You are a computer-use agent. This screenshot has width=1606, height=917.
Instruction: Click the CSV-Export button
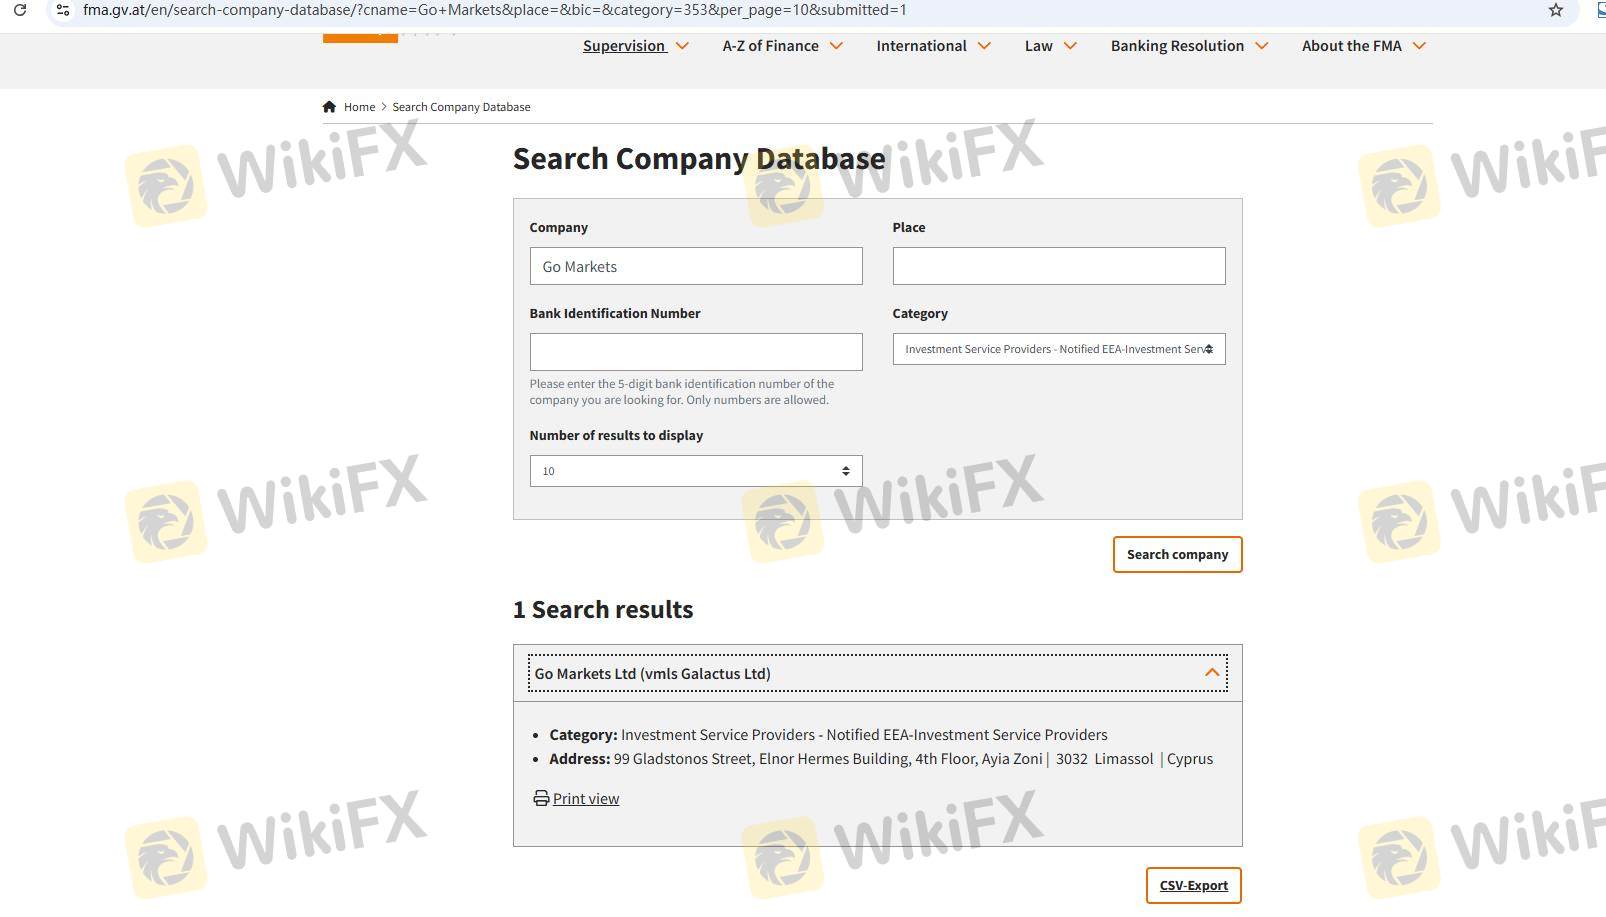pyautogui.click(x=1193, y=885)
